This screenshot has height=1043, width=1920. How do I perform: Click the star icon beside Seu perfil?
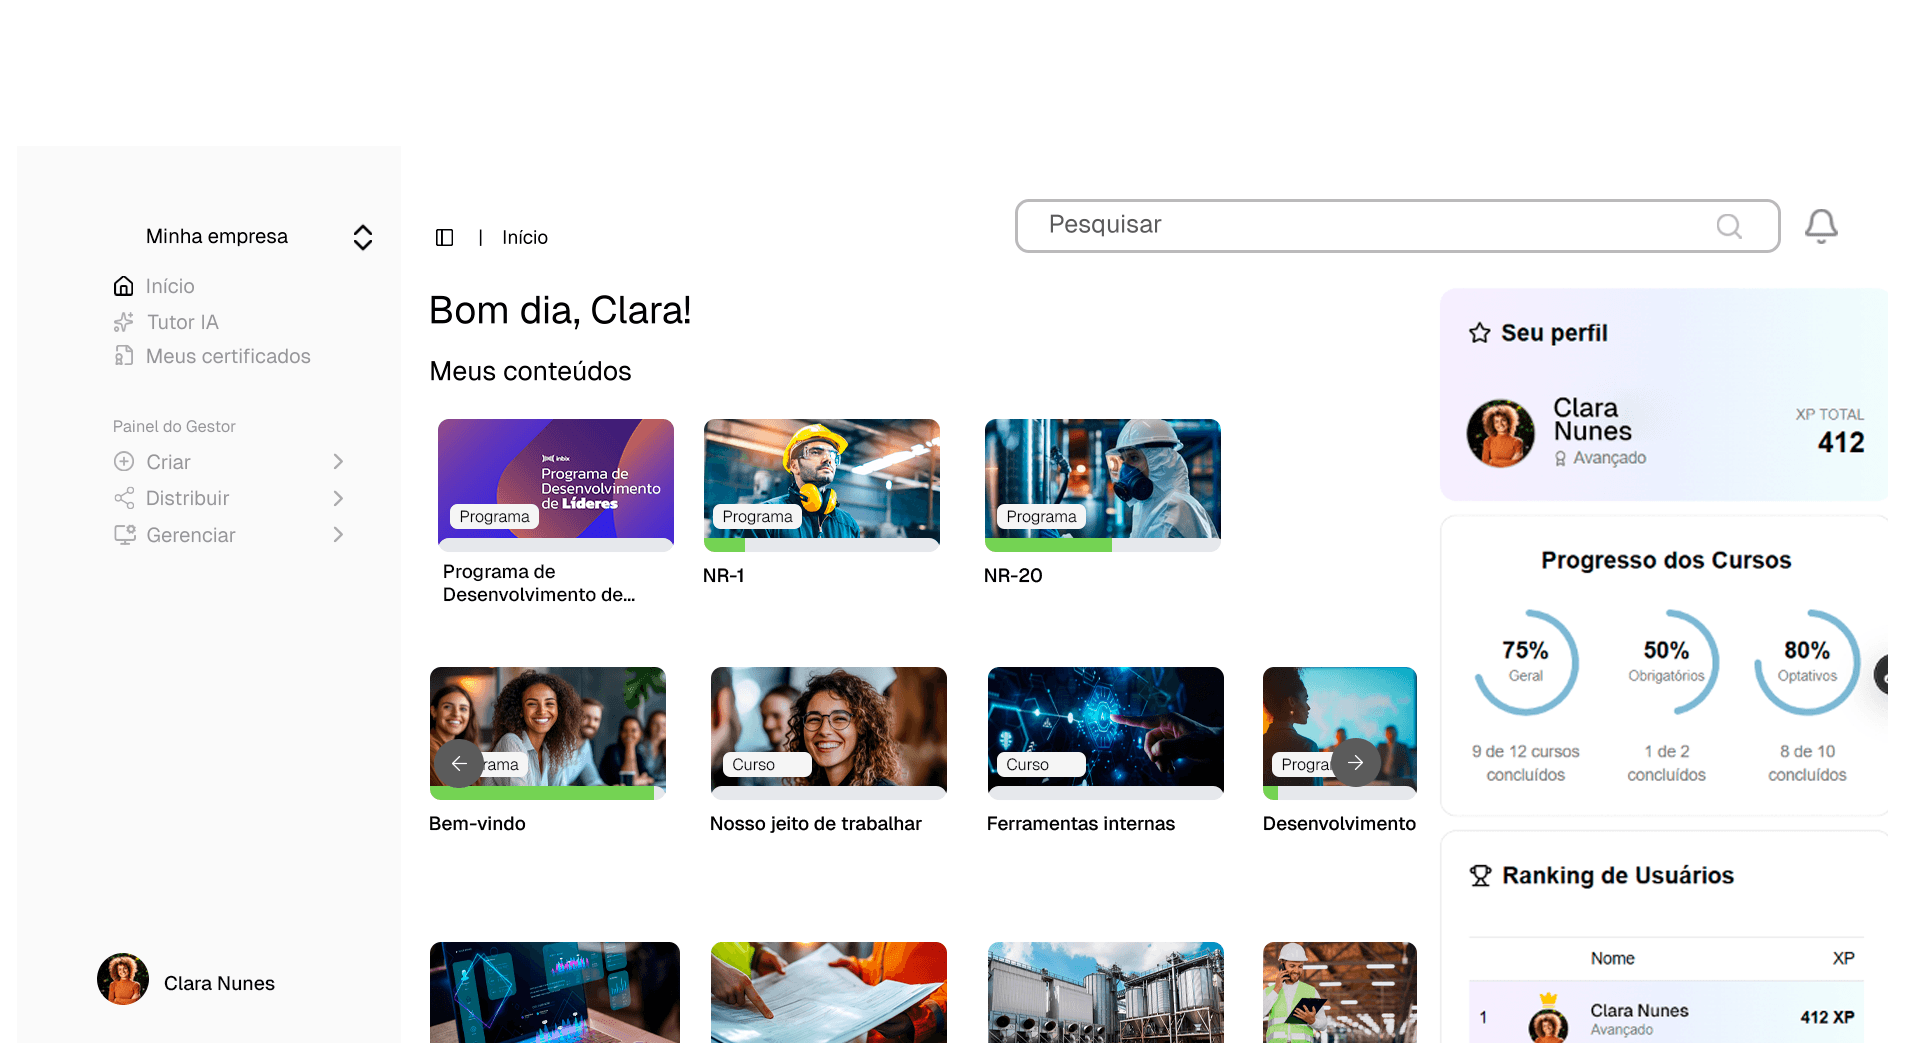[x=1480, y=333]
